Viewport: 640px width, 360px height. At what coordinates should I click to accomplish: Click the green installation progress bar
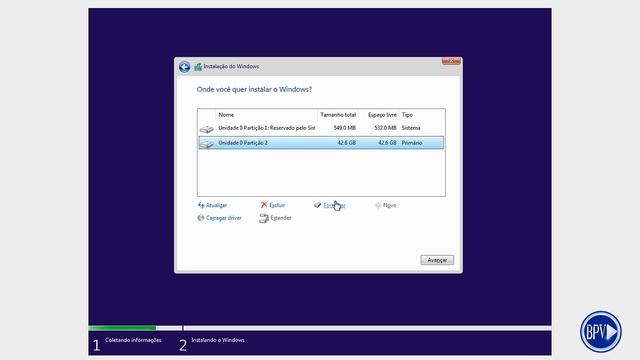122,328
